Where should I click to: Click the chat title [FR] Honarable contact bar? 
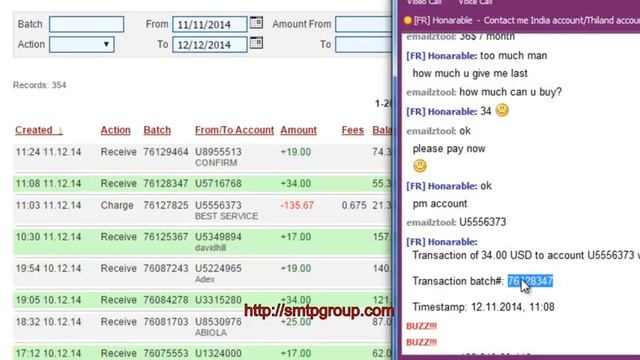[522, 20]
